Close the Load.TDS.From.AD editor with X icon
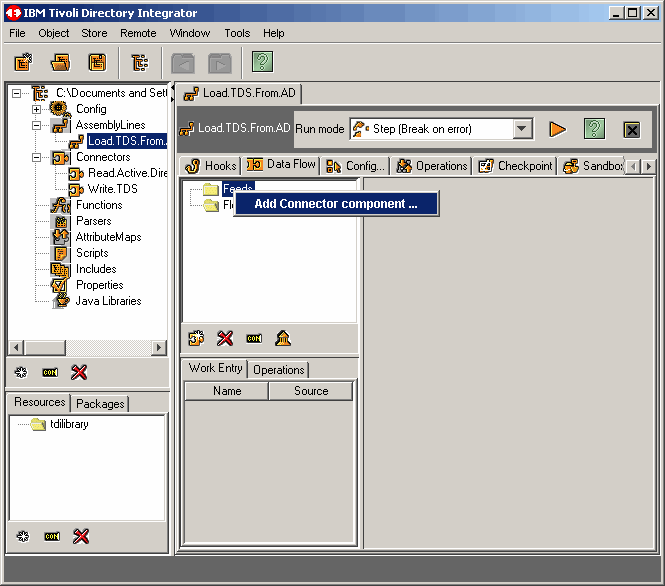 [x=631, y=129]
